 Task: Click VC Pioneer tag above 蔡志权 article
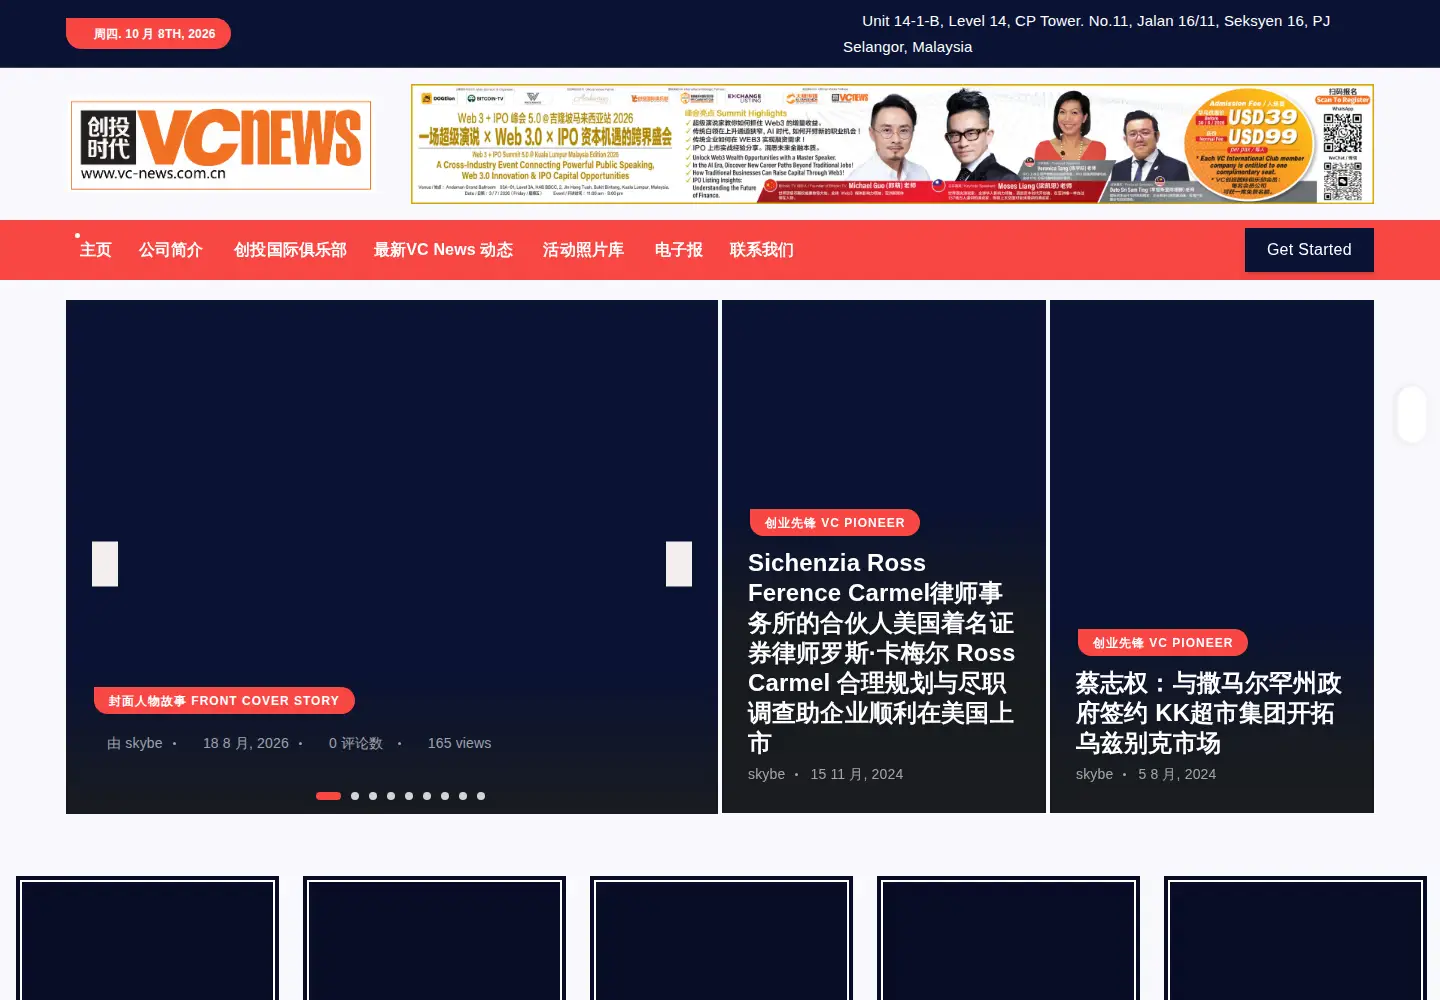1163,643
